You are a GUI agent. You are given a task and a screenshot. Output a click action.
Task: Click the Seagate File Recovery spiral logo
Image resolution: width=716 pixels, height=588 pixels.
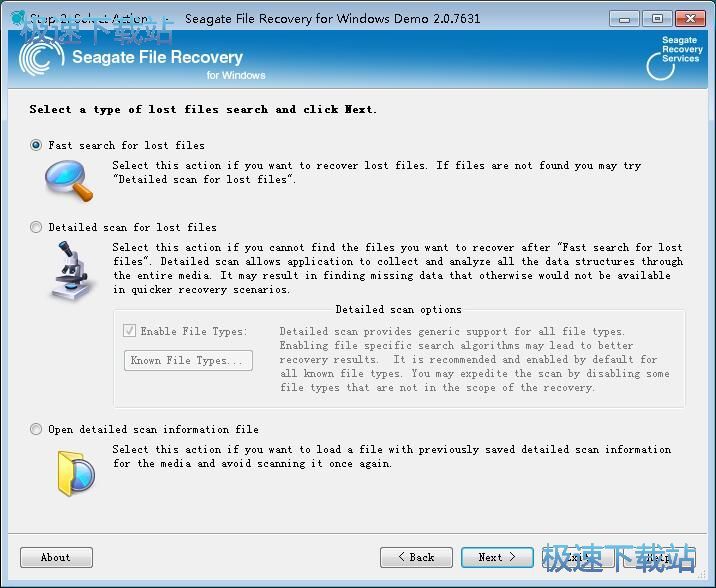tap(41, 58)
